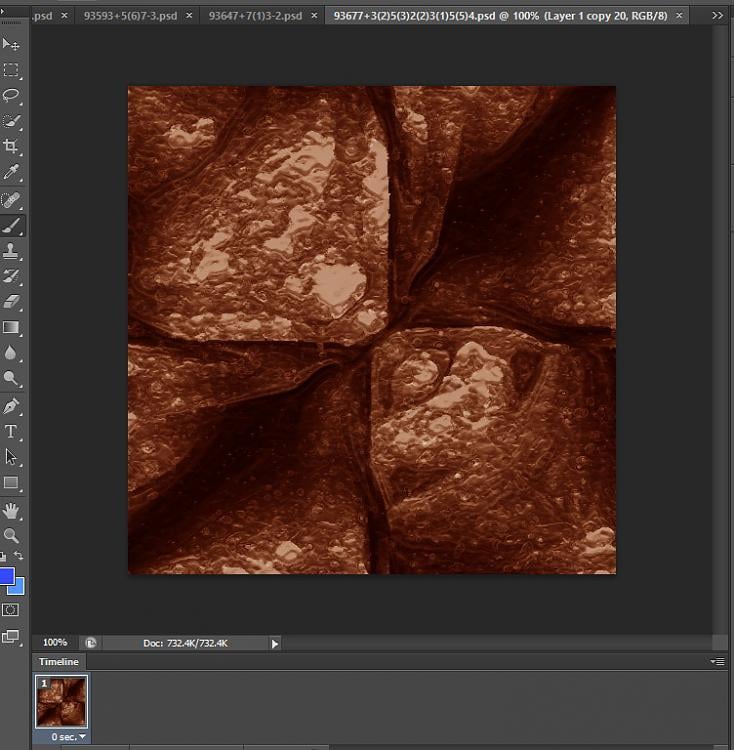The height and width of the screenshot is (750, 734).
Task: Click the status bar preview icon beside zoom
Action: [x=91, y=643]
